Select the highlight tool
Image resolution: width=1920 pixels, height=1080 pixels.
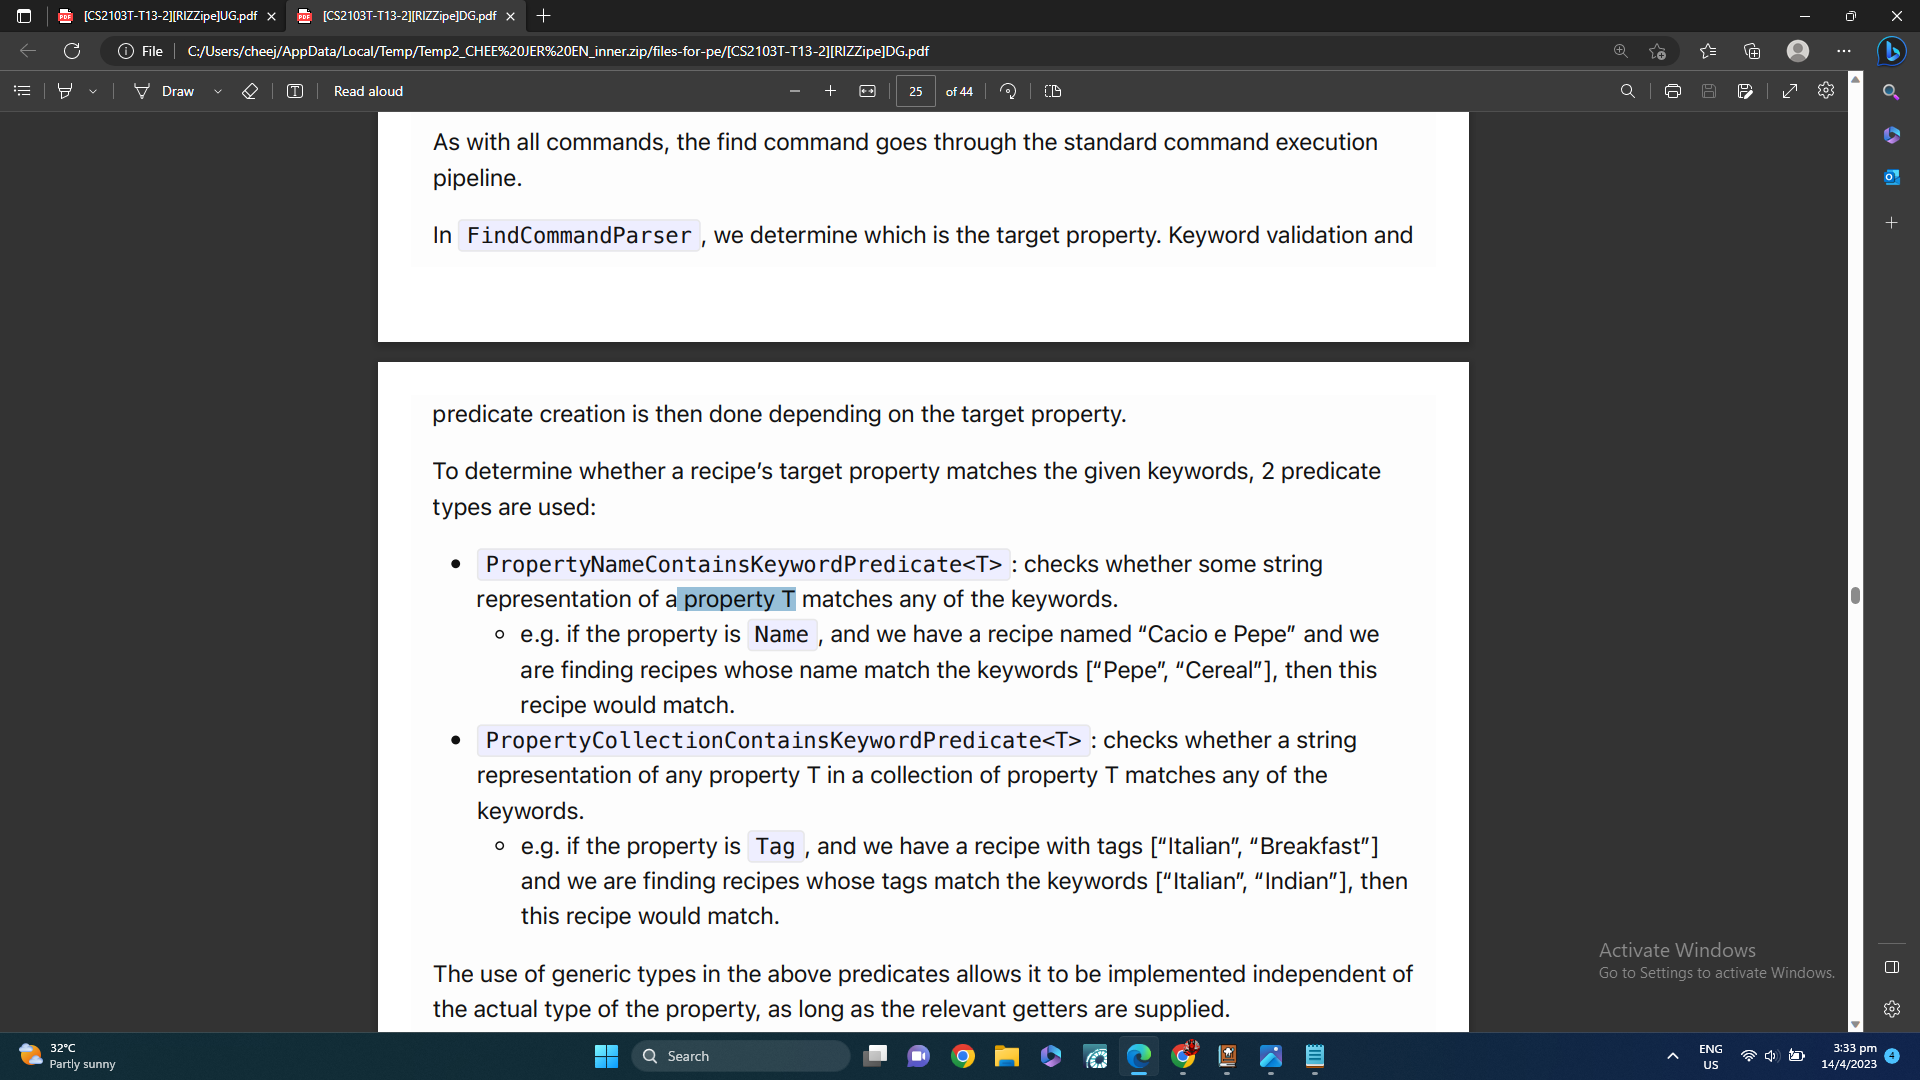click(x=65, y=91)
